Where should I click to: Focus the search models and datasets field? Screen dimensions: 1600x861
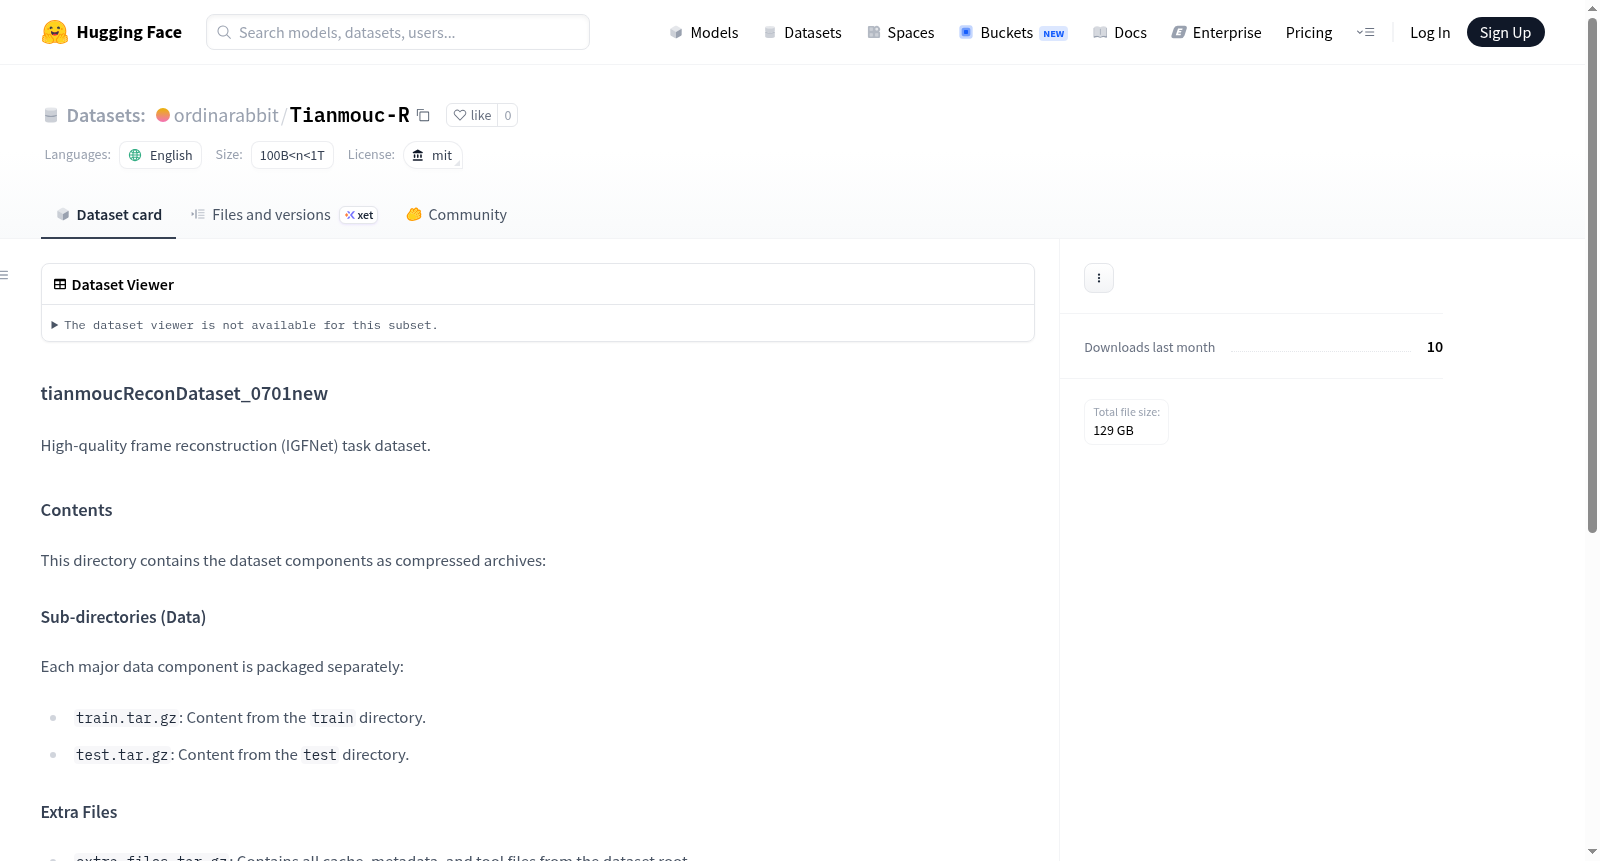coord(398,32)
